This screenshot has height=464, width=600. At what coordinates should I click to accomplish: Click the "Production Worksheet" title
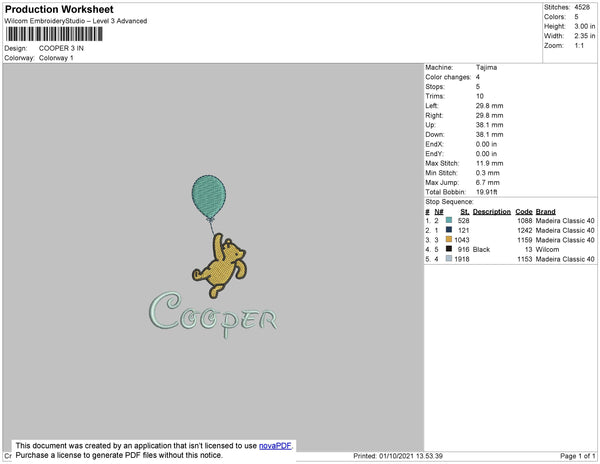[x=59, y=9]
